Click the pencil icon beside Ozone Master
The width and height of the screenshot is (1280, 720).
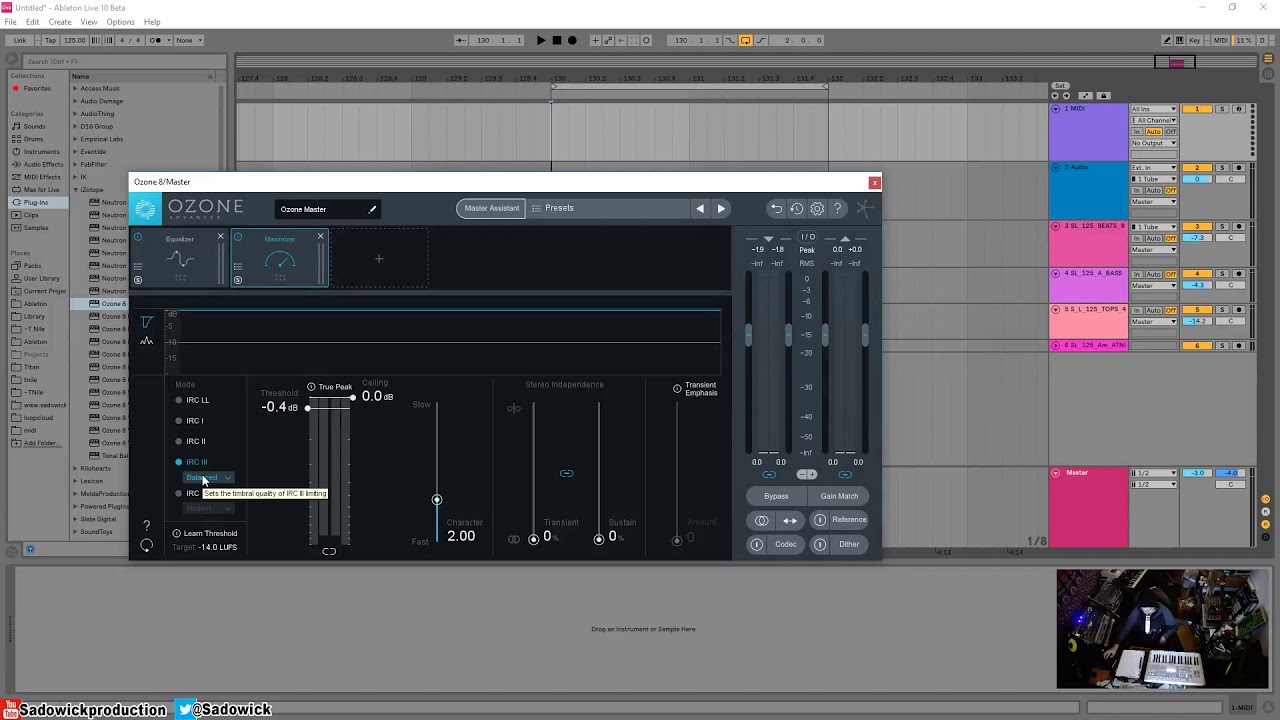click(372, 209)
